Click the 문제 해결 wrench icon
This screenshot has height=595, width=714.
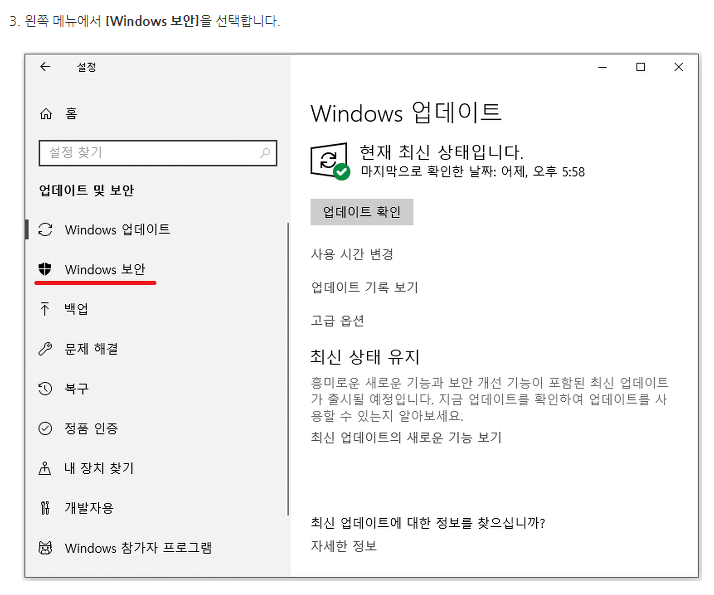click(45, 349)
